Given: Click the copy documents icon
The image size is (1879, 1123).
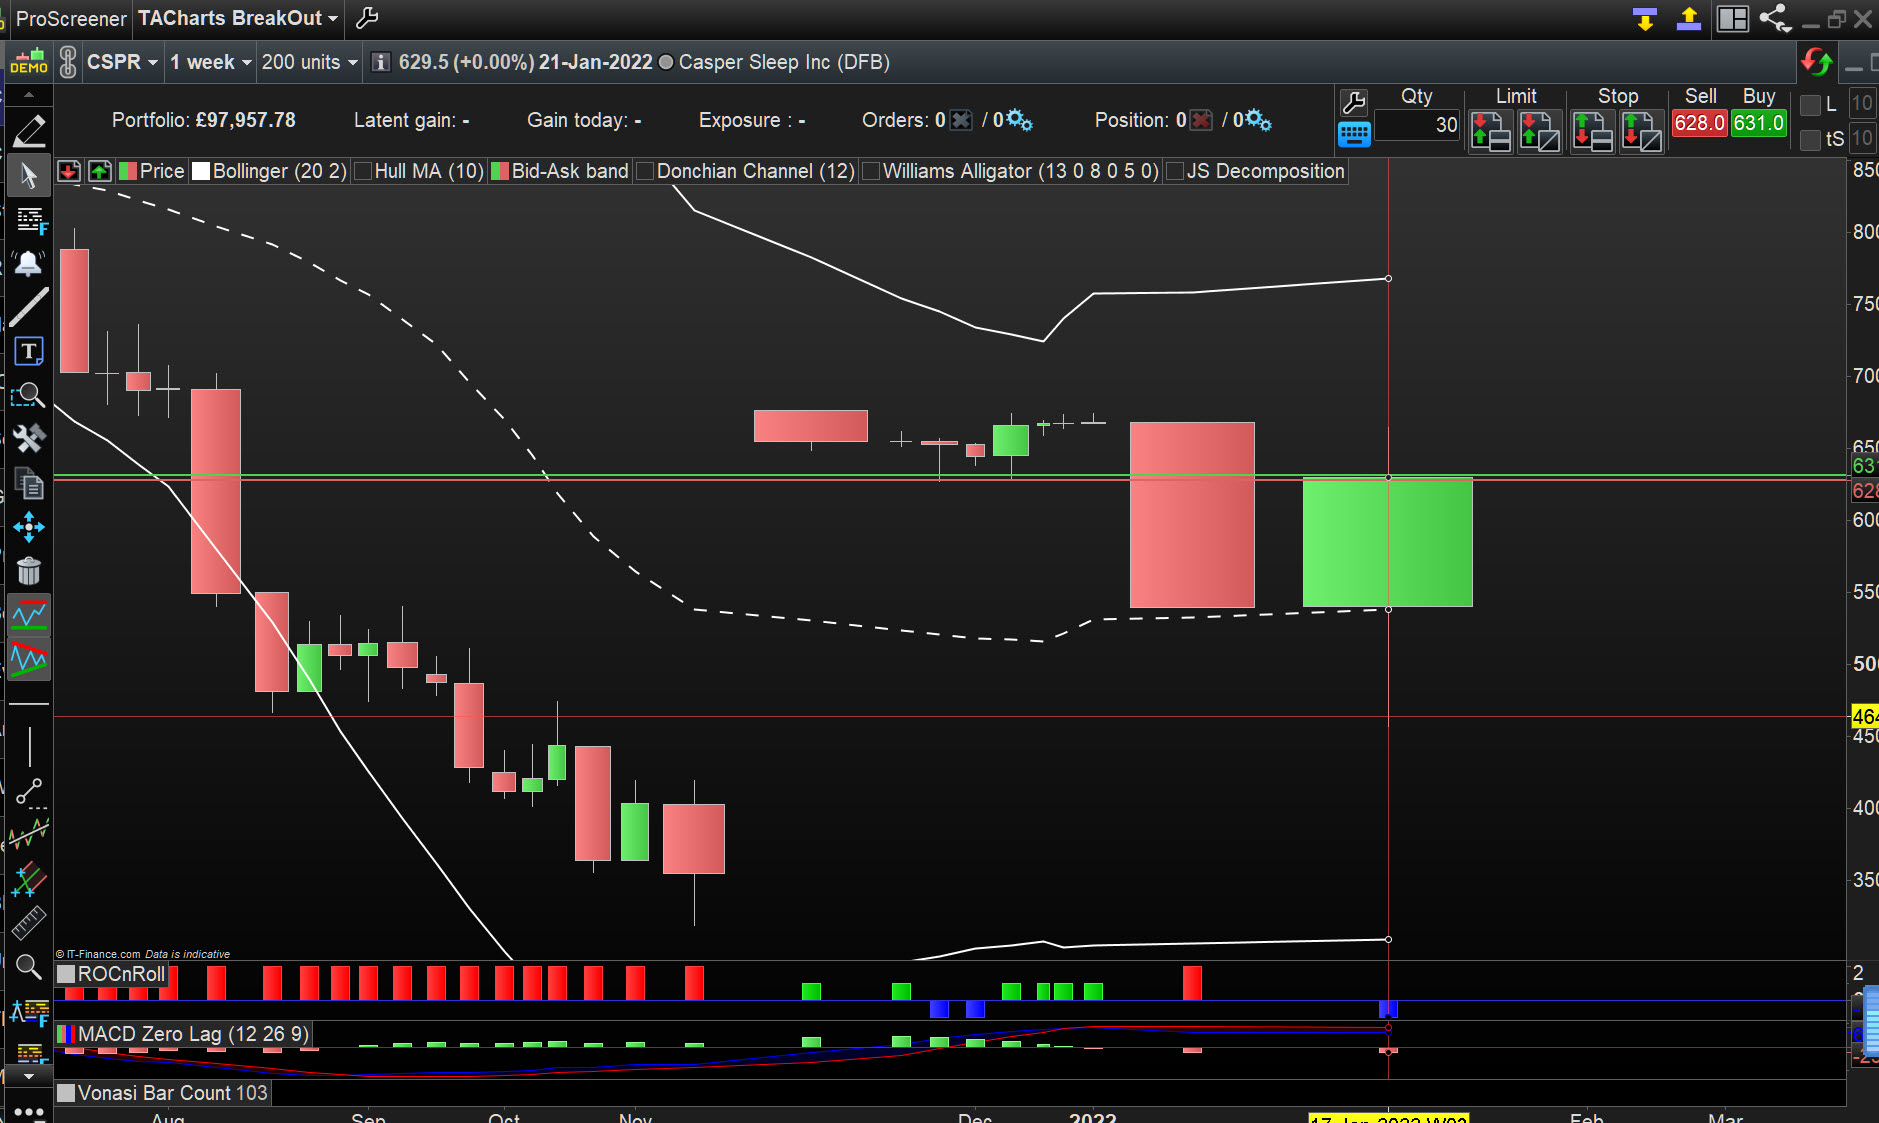Looking at the screenshot, I should 28,483.
